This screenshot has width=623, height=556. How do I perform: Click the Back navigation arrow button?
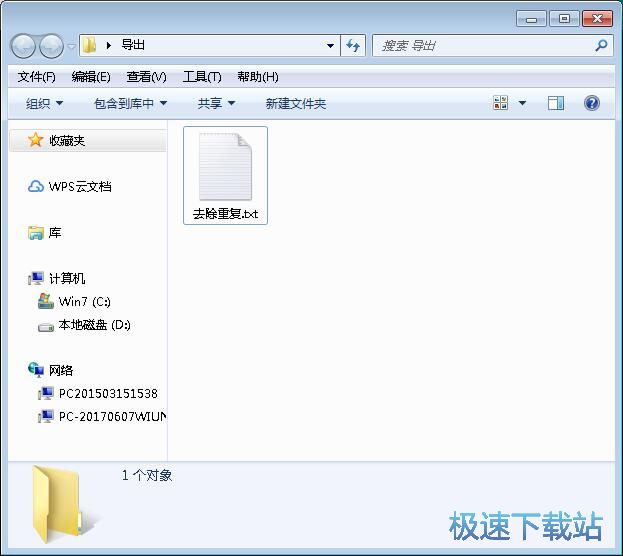click(23, 46)
